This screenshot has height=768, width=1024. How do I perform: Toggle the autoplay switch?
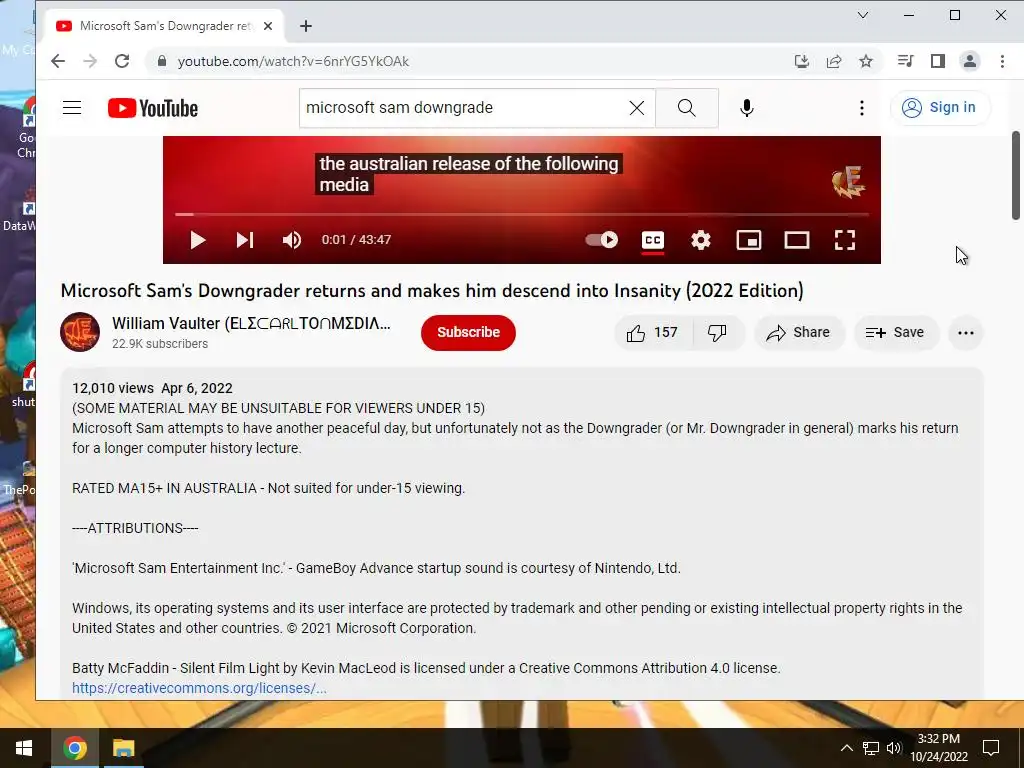[x=601, y=240]
